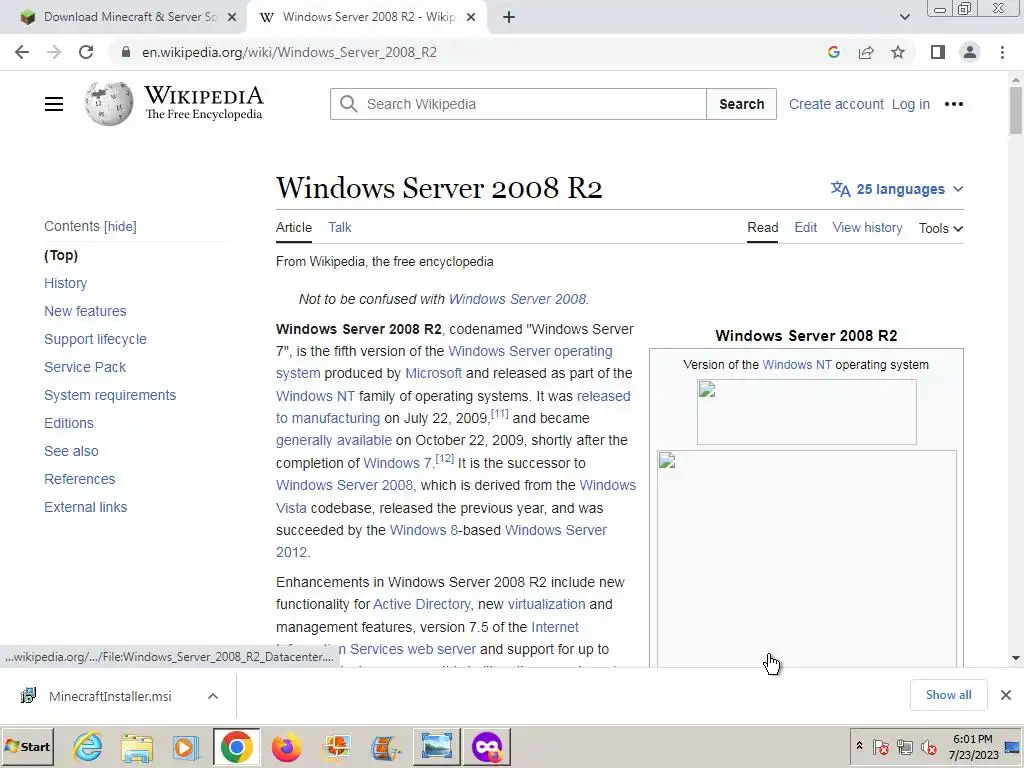Open a new tab with the plus icon
The height and width of the screenshot is (768, 1024).
(x=509, y=17)
